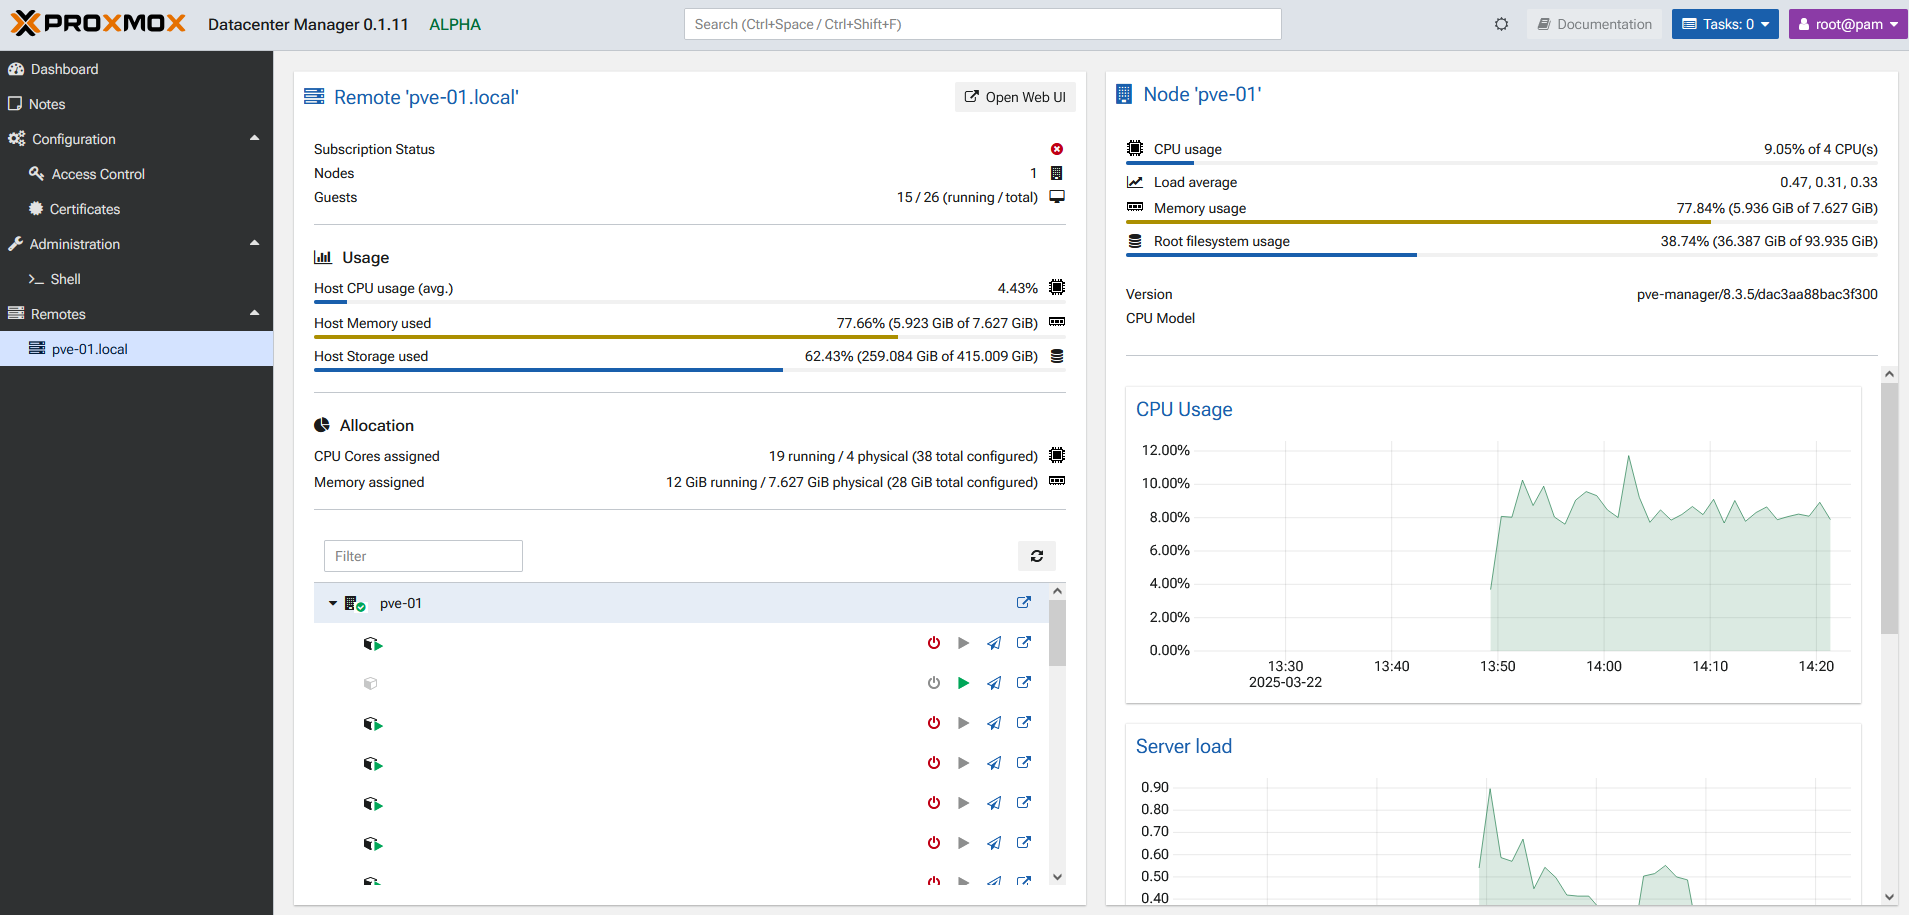The height and width of the screenshot is (915, 1909).
Task: Click the Root filesystem usage progress bar
Action: coord(1501,255)
